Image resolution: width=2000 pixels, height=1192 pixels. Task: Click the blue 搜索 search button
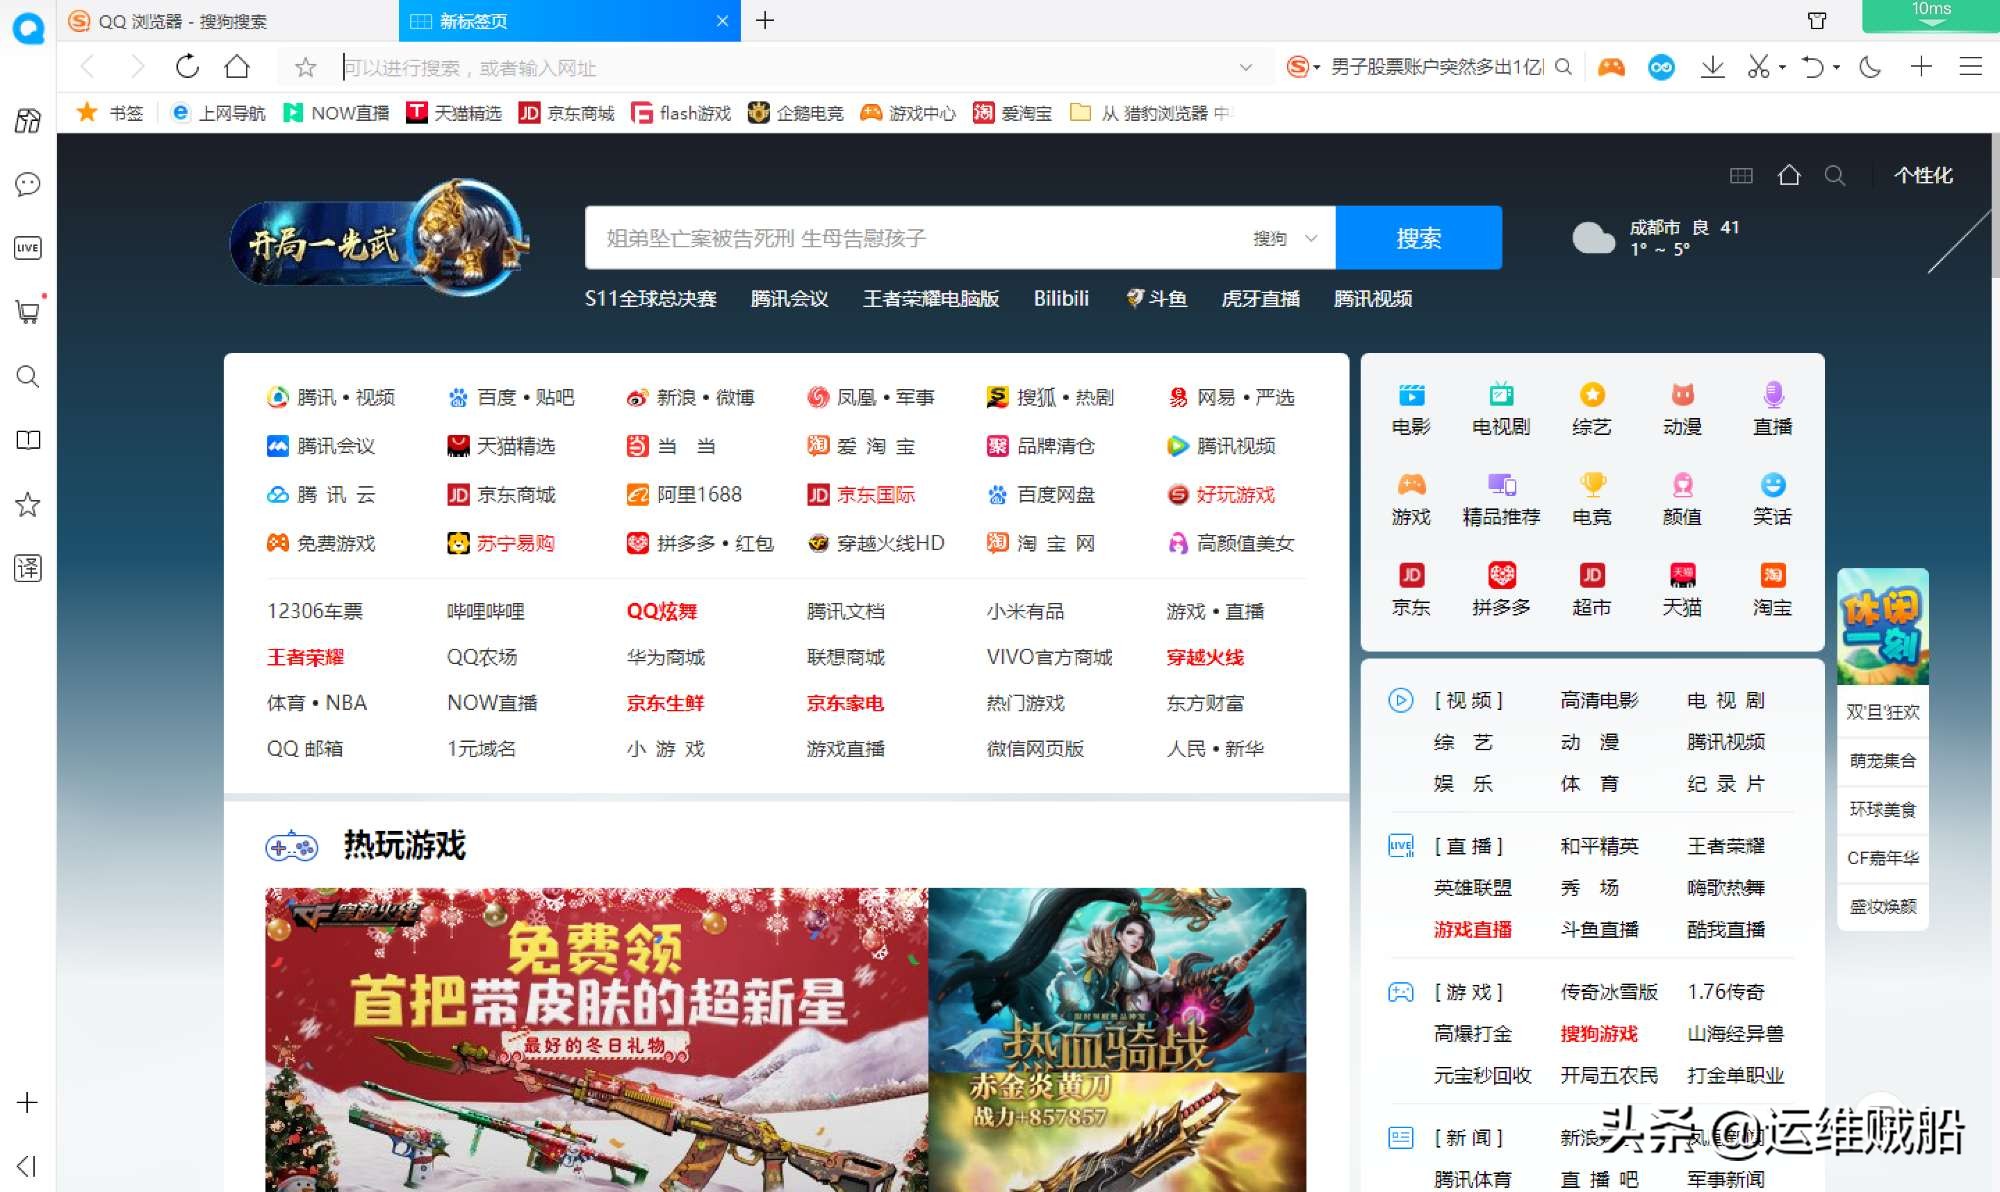point(1419,238)
